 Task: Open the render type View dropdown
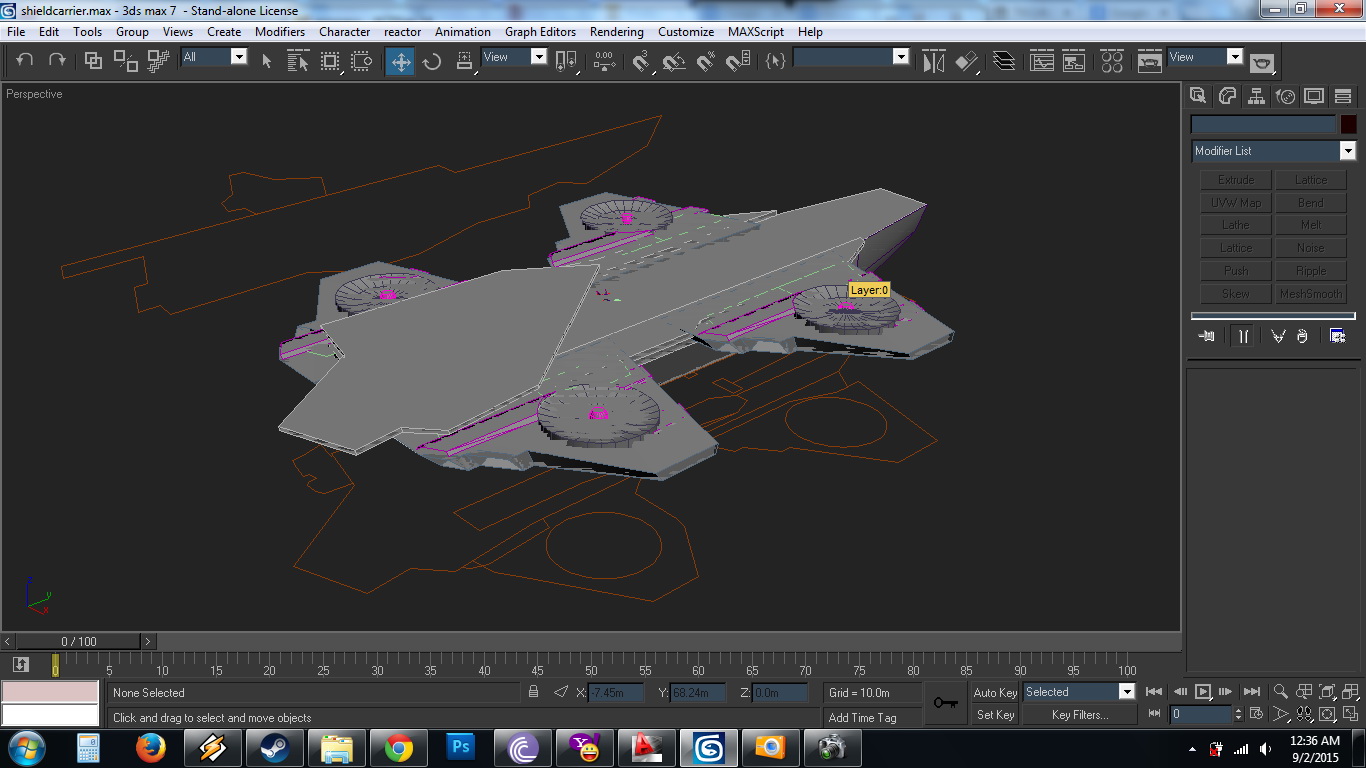1205,57
